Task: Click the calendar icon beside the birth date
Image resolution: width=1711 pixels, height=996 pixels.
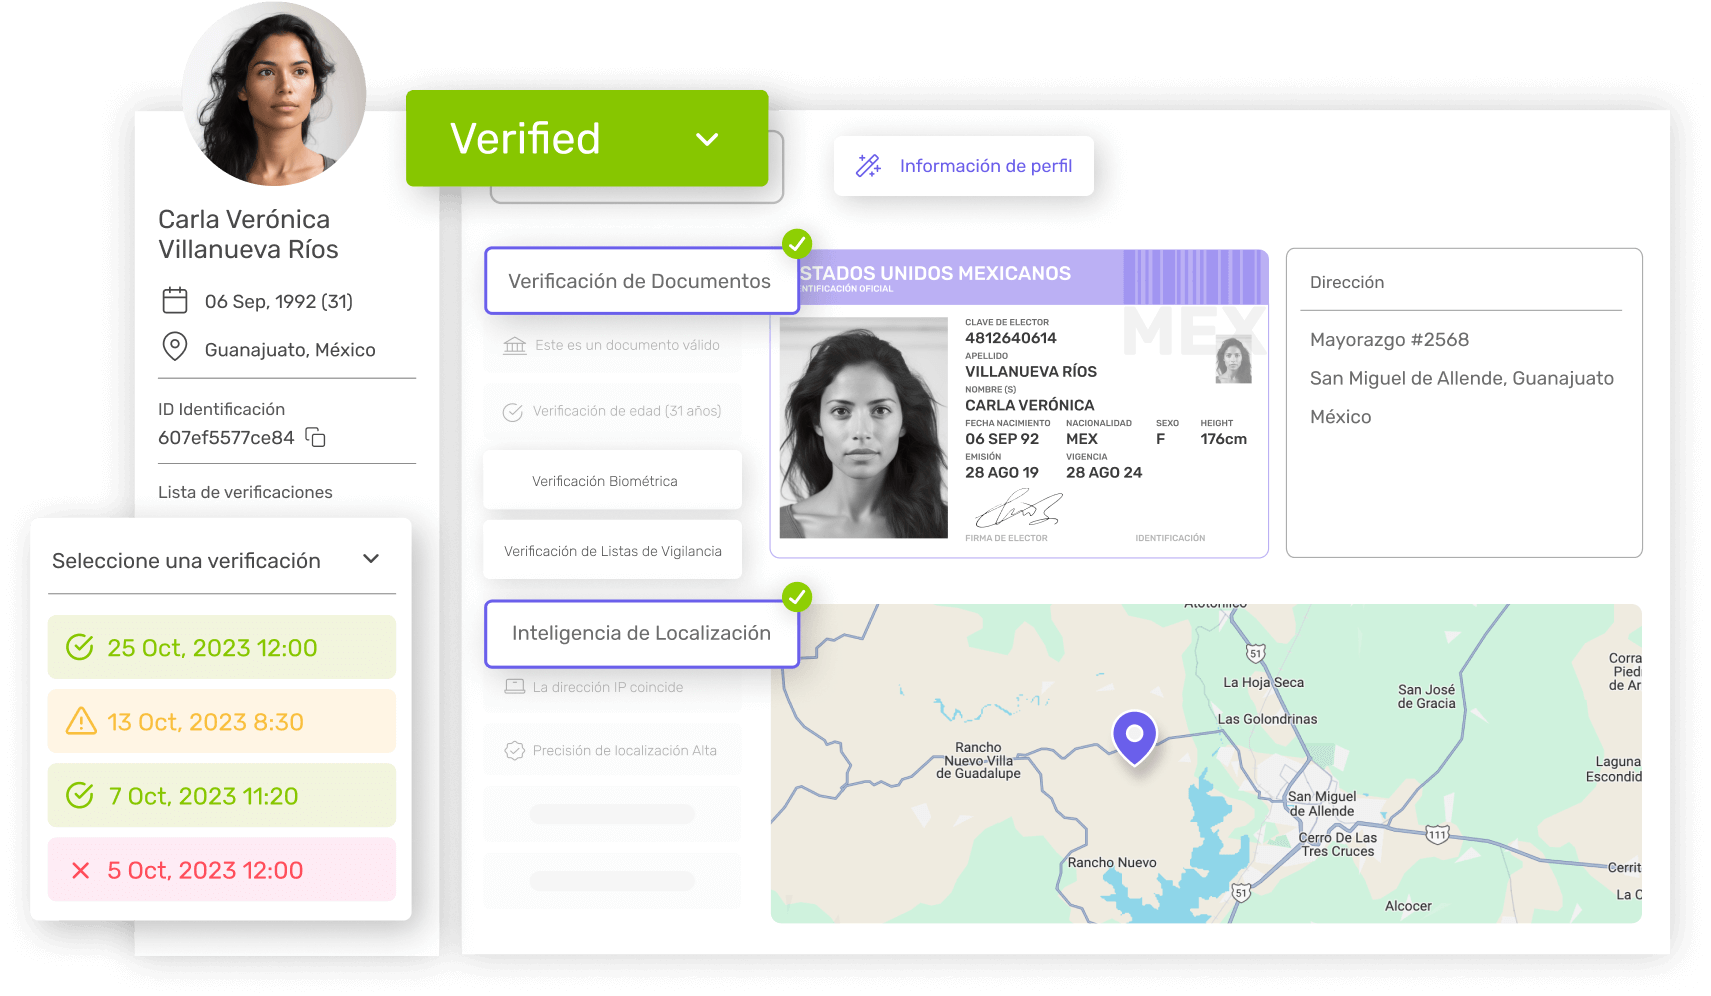Action: (174, 300)
